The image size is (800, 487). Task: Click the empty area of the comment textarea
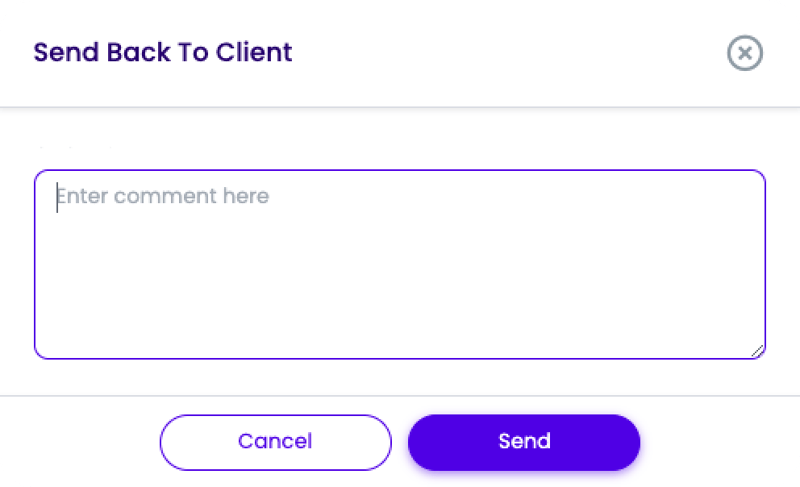coord(400,290)
